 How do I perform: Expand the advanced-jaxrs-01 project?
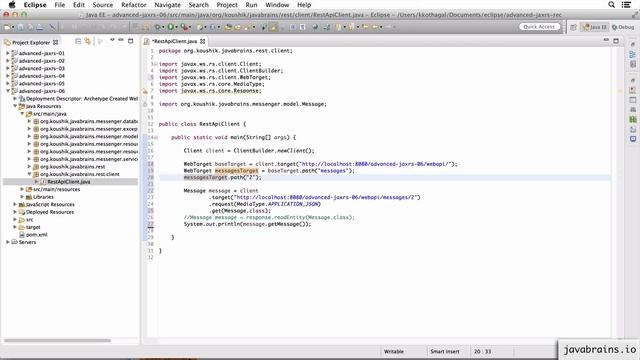(8, 53)
